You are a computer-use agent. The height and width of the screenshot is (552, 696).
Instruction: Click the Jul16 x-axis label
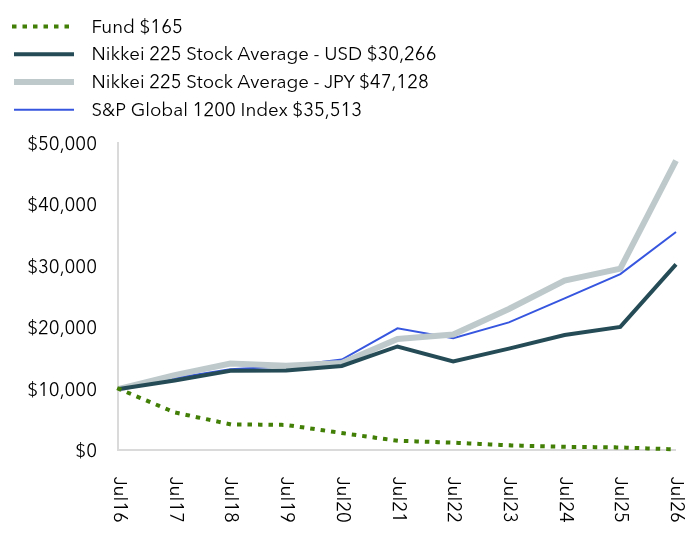120,499
